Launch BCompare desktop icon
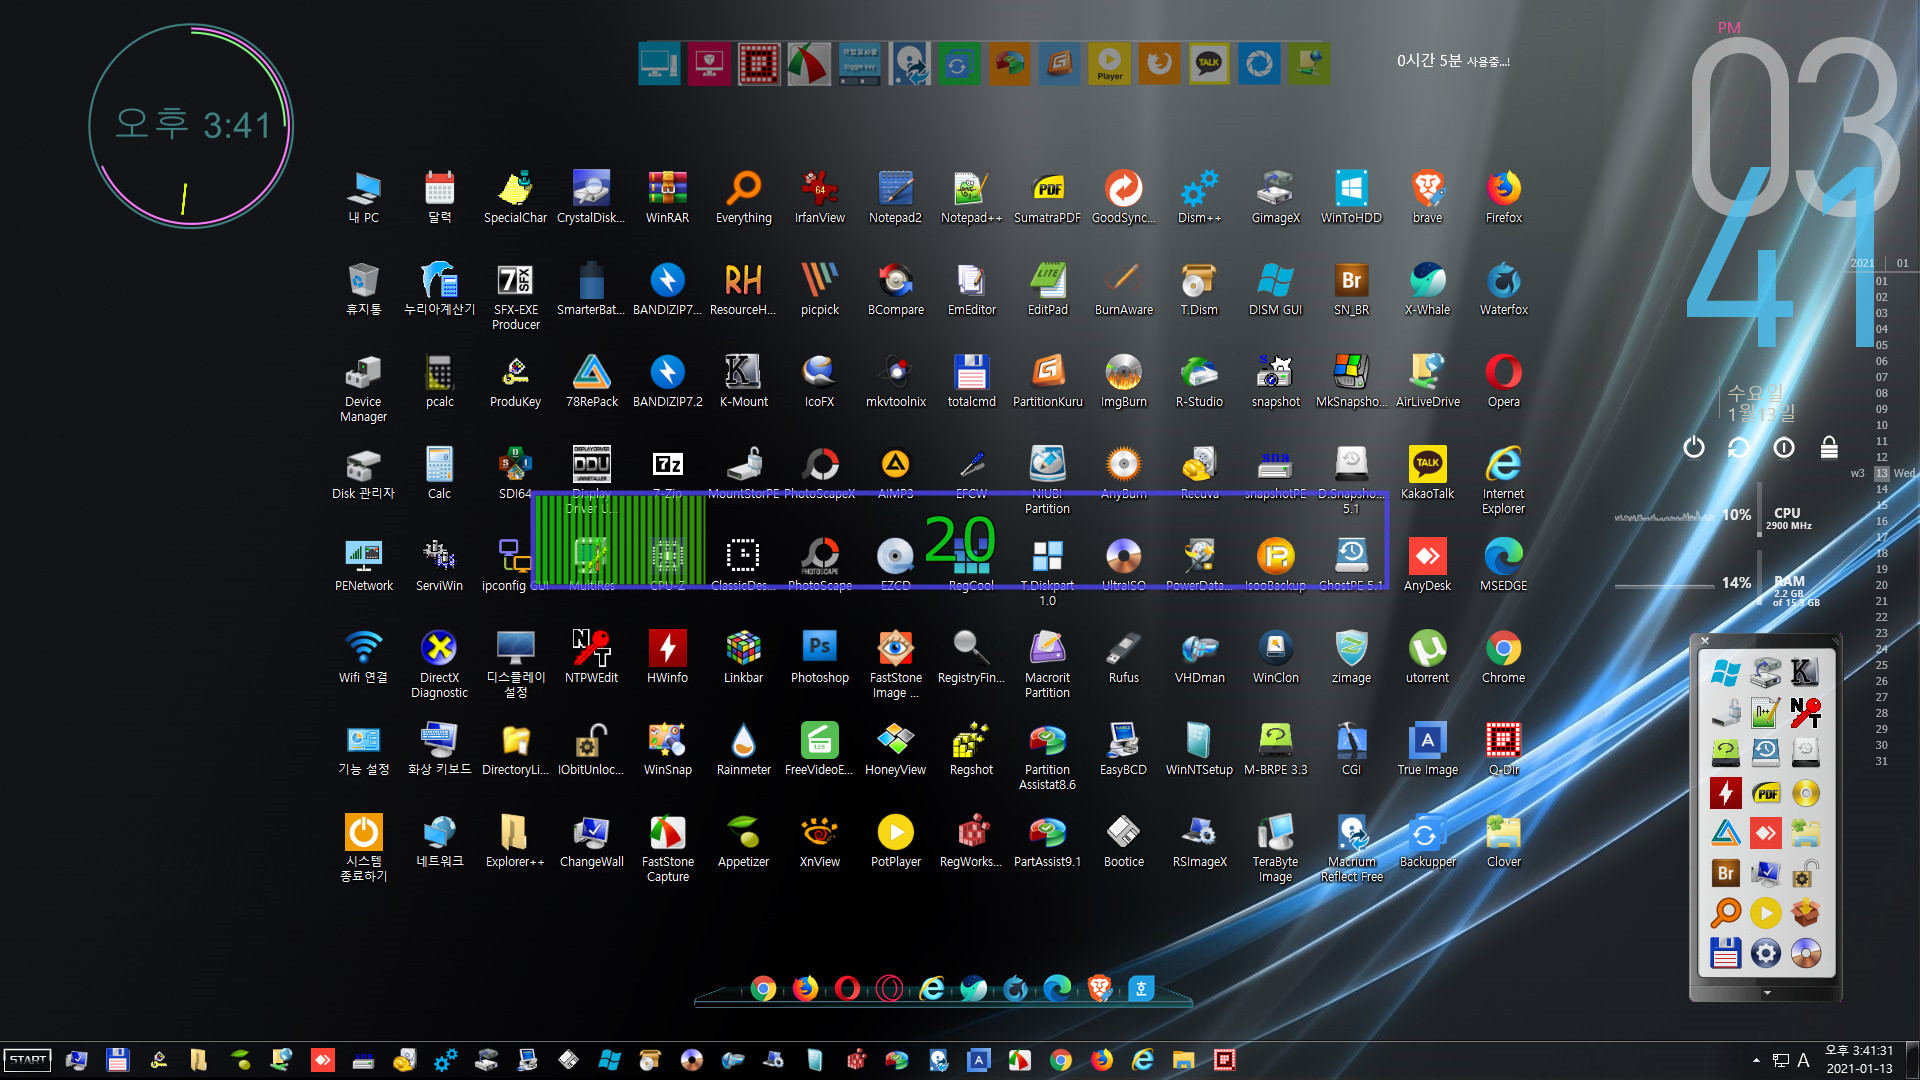This screenshot has width=1920, height=1080. click(x=895, y=288)
